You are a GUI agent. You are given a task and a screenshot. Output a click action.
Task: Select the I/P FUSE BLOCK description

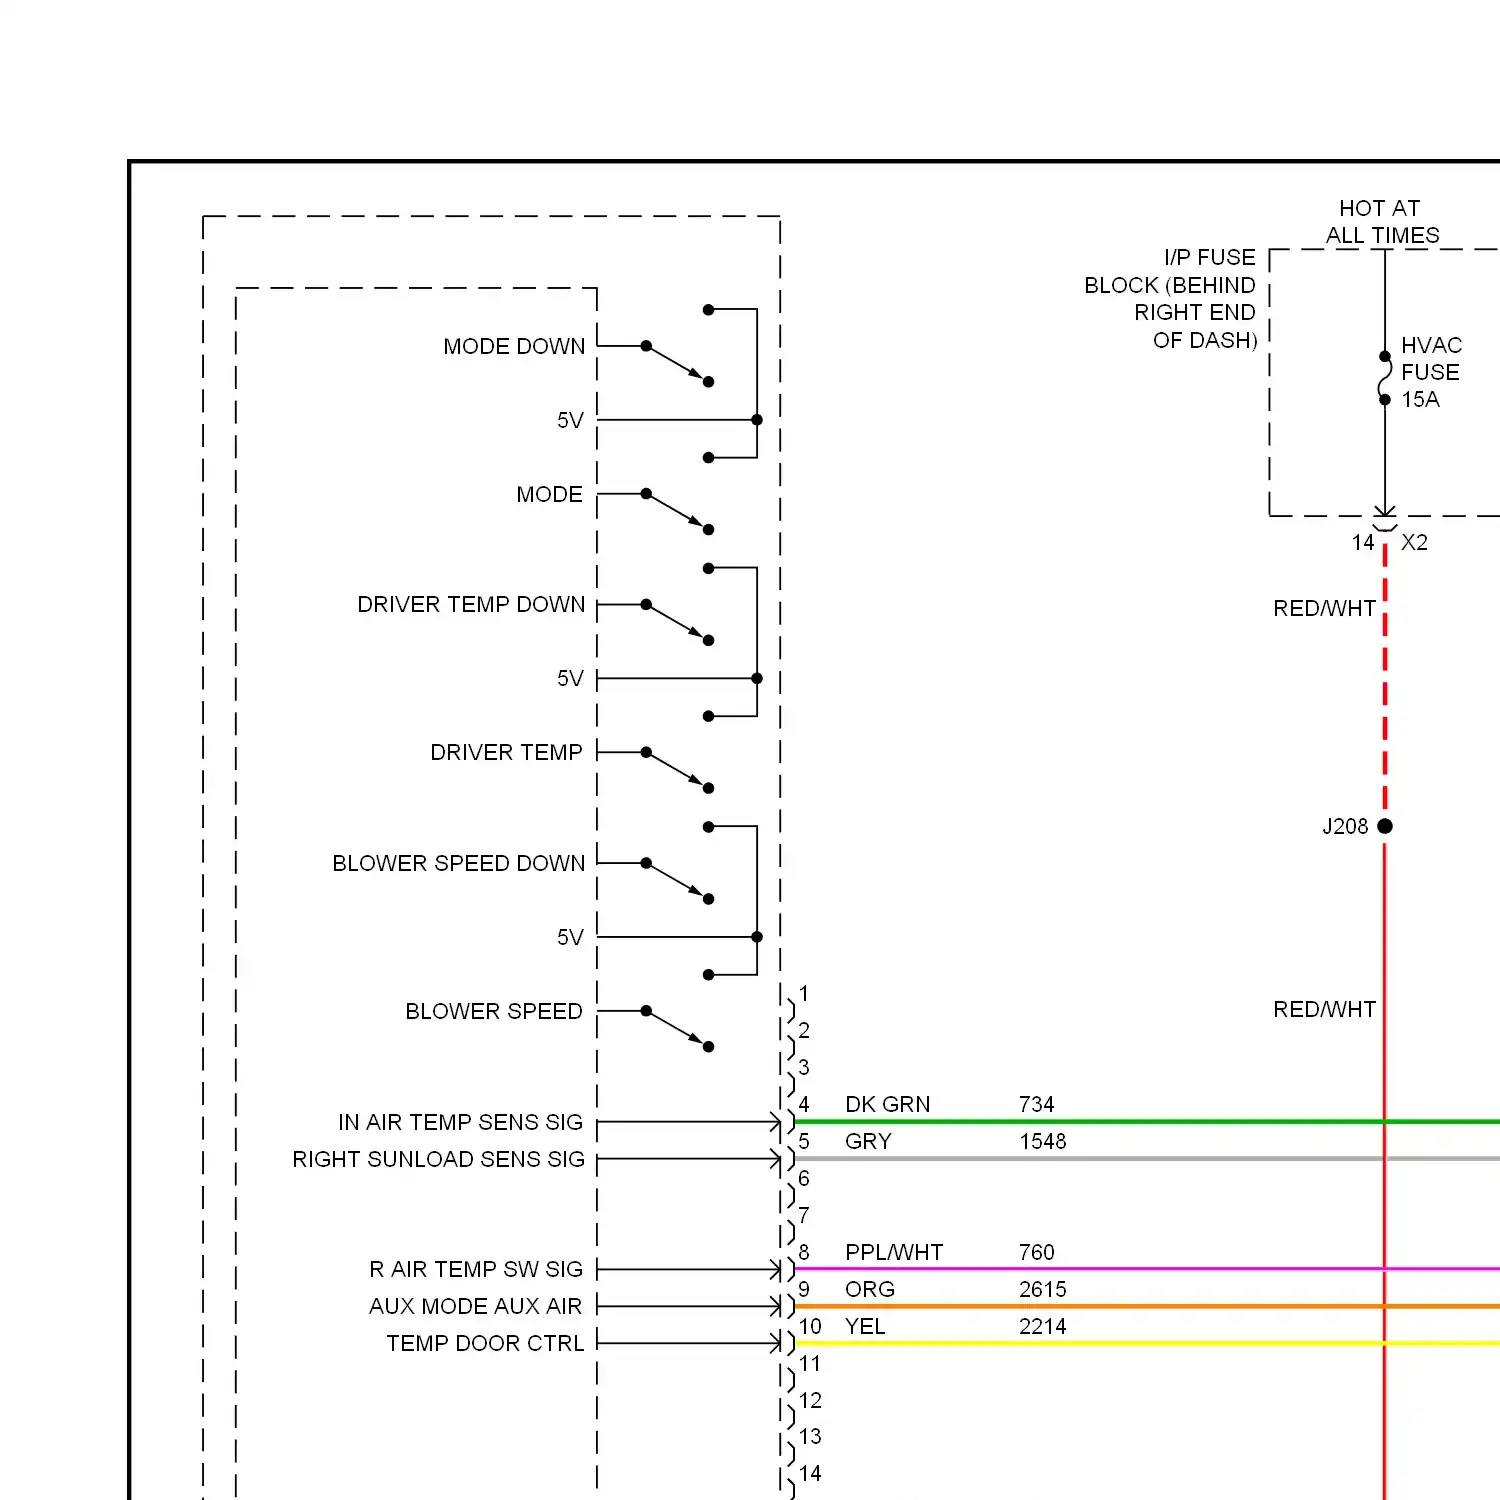pos(1170,298)
